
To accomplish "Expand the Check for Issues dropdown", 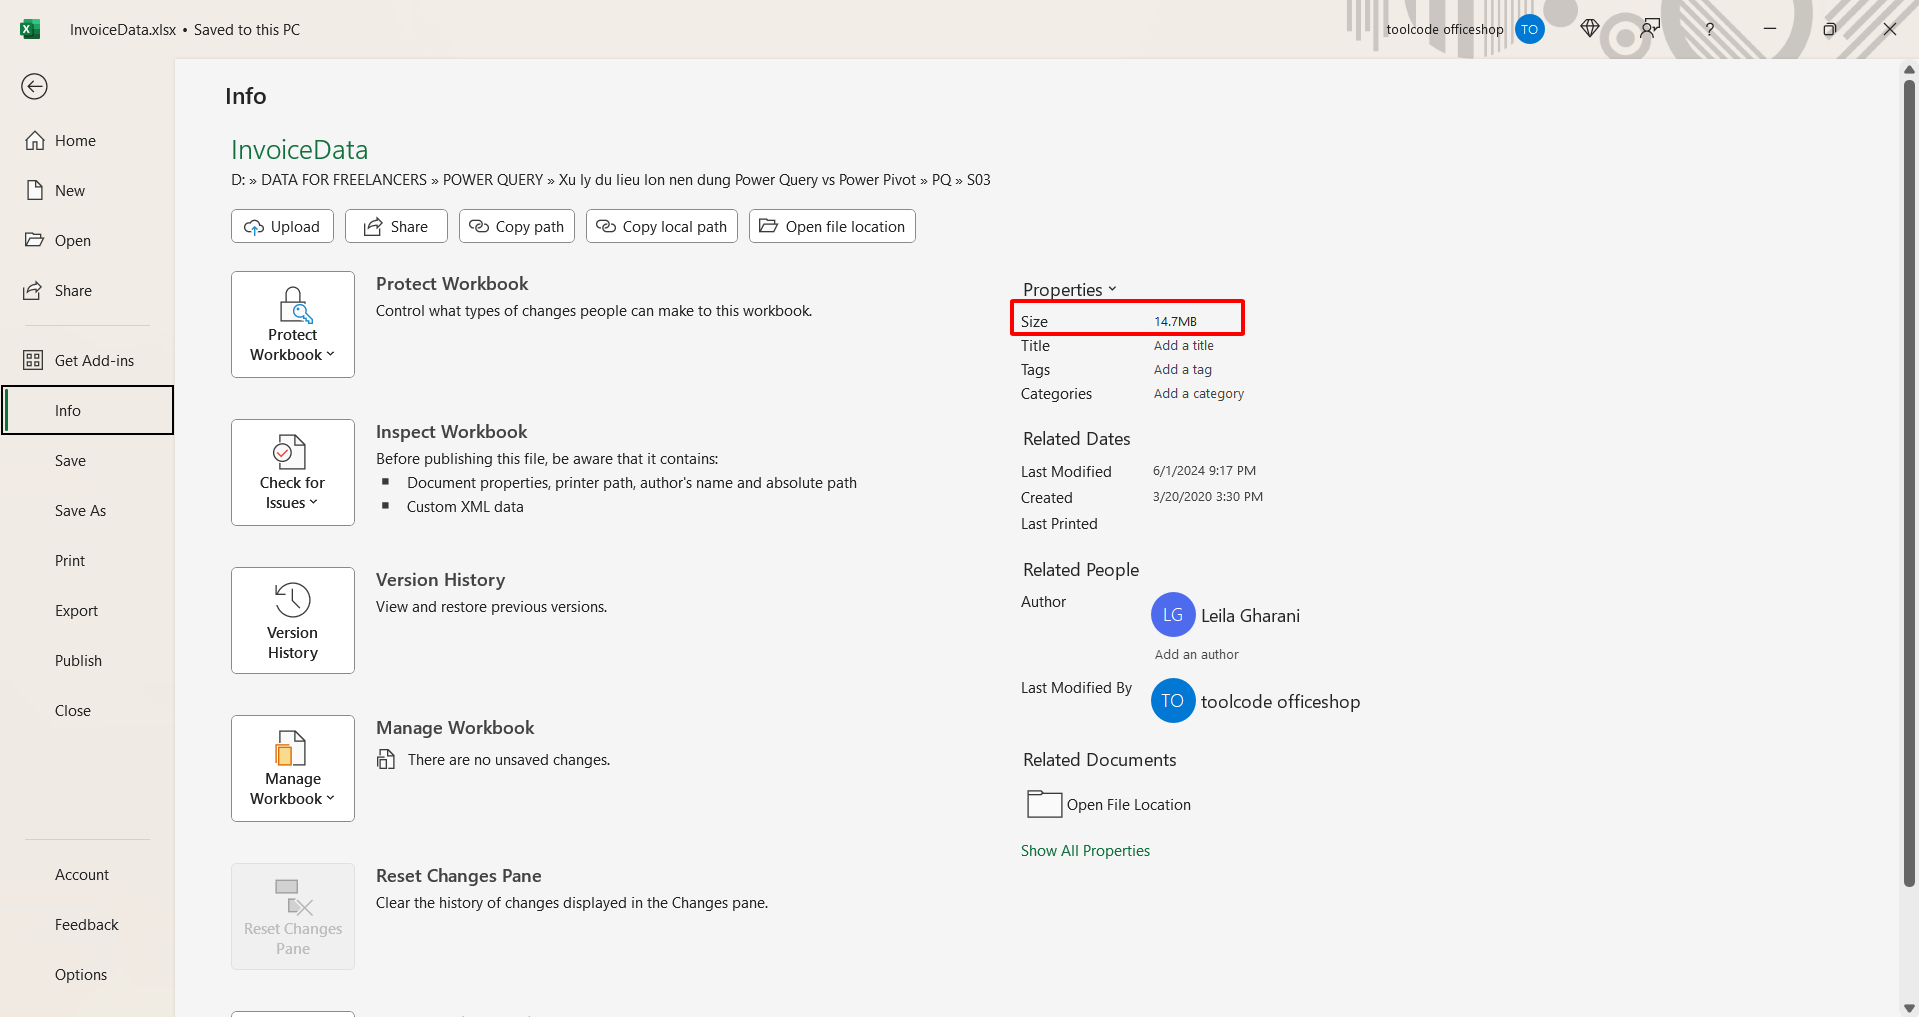I will (x=293, y=472).
